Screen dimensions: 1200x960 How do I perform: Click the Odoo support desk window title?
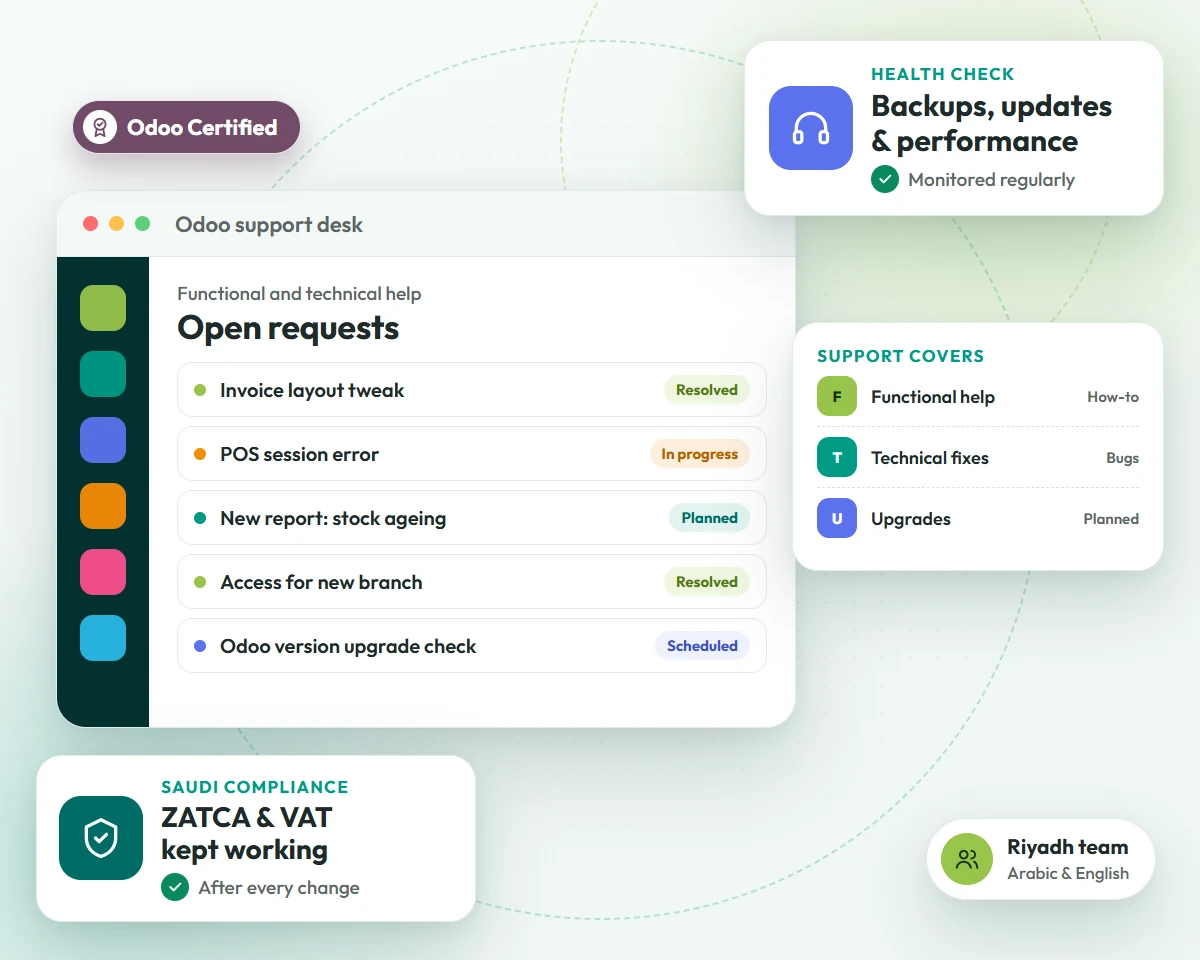[269, 225]
